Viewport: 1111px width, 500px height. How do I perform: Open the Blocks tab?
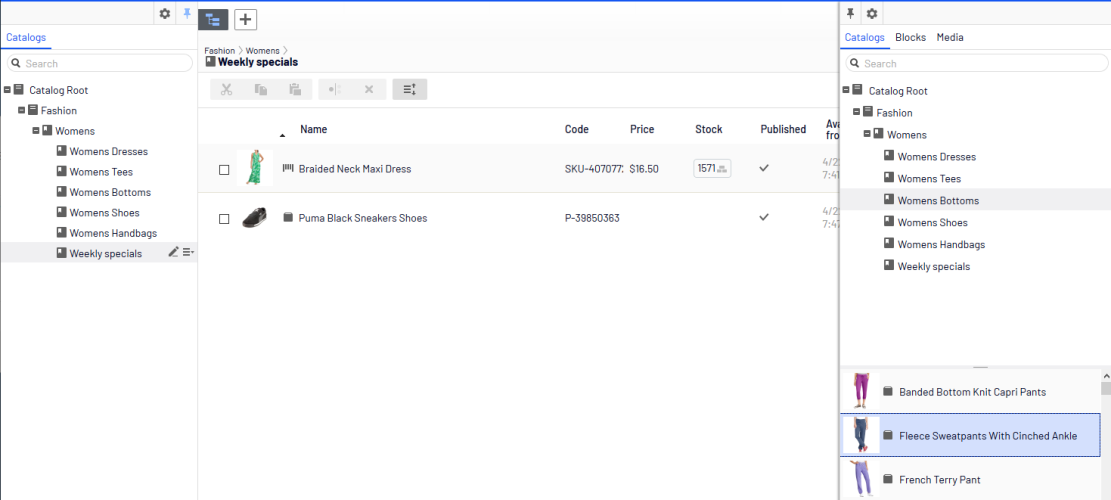[910, 37]
